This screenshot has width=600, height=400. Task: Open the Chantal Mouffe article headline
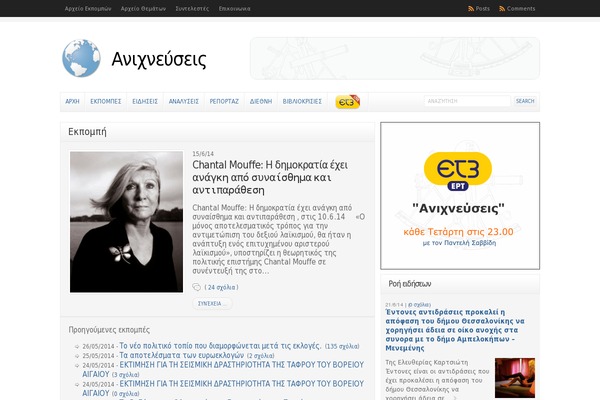coord(270,177)
